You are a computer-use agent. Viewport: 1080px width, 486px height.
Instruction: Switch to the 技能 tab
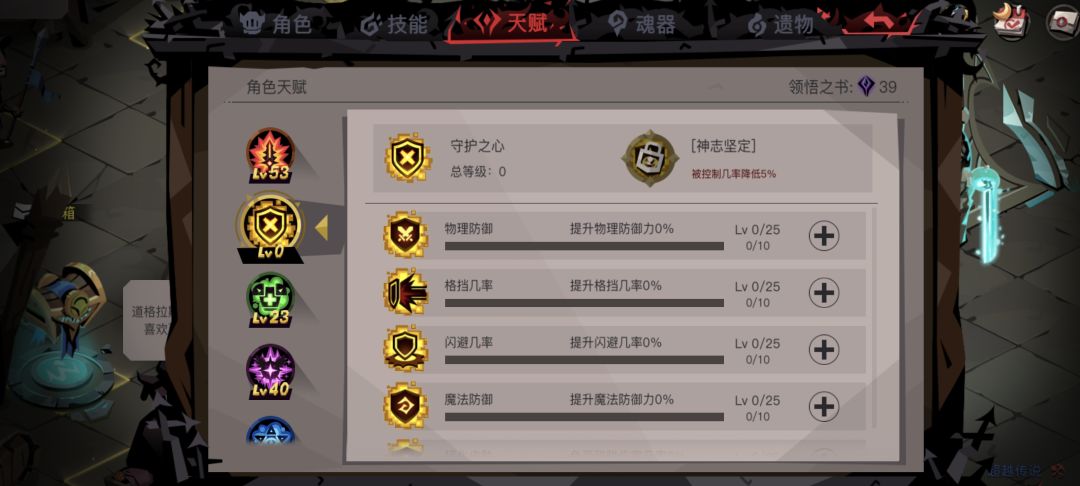point(394,24)
